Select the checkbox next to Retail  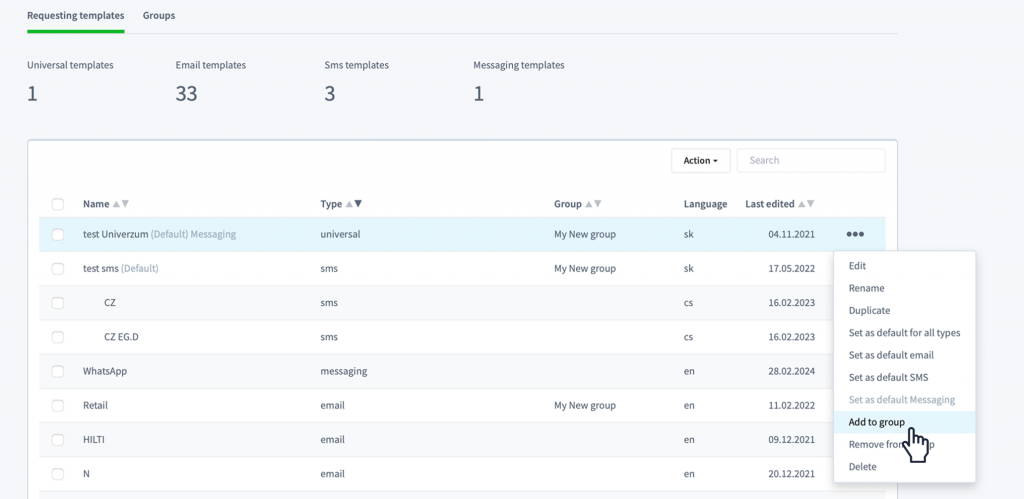point(57,405)
